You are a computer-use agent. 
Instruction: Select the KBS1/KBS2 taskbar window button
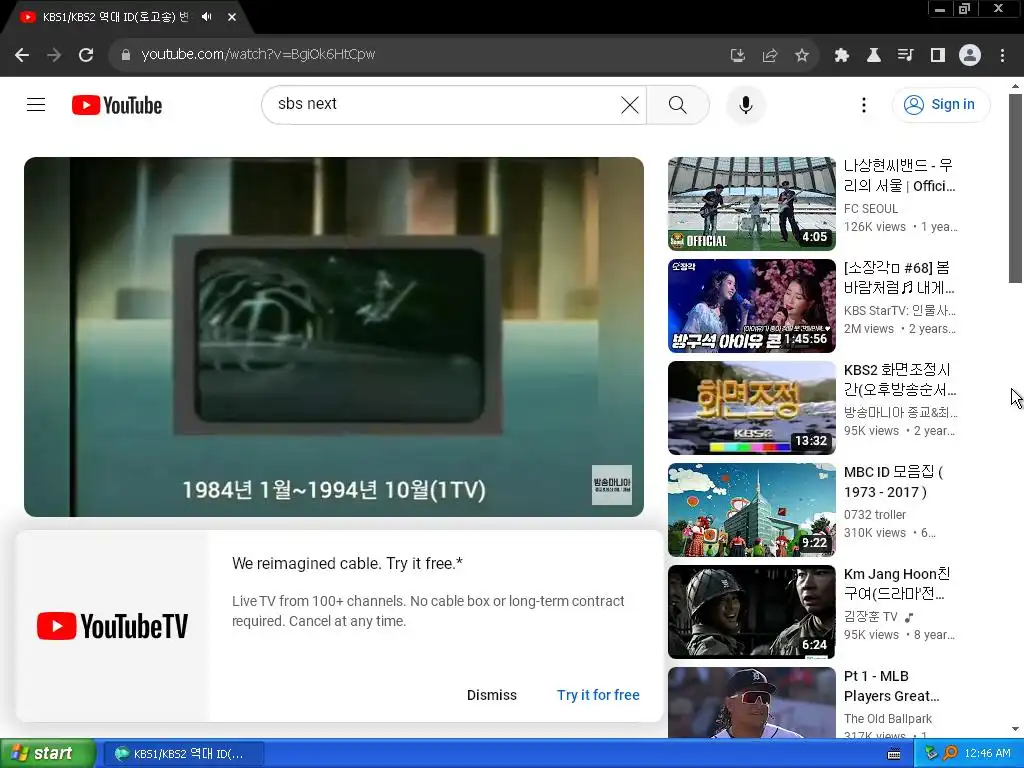point(184,754)
